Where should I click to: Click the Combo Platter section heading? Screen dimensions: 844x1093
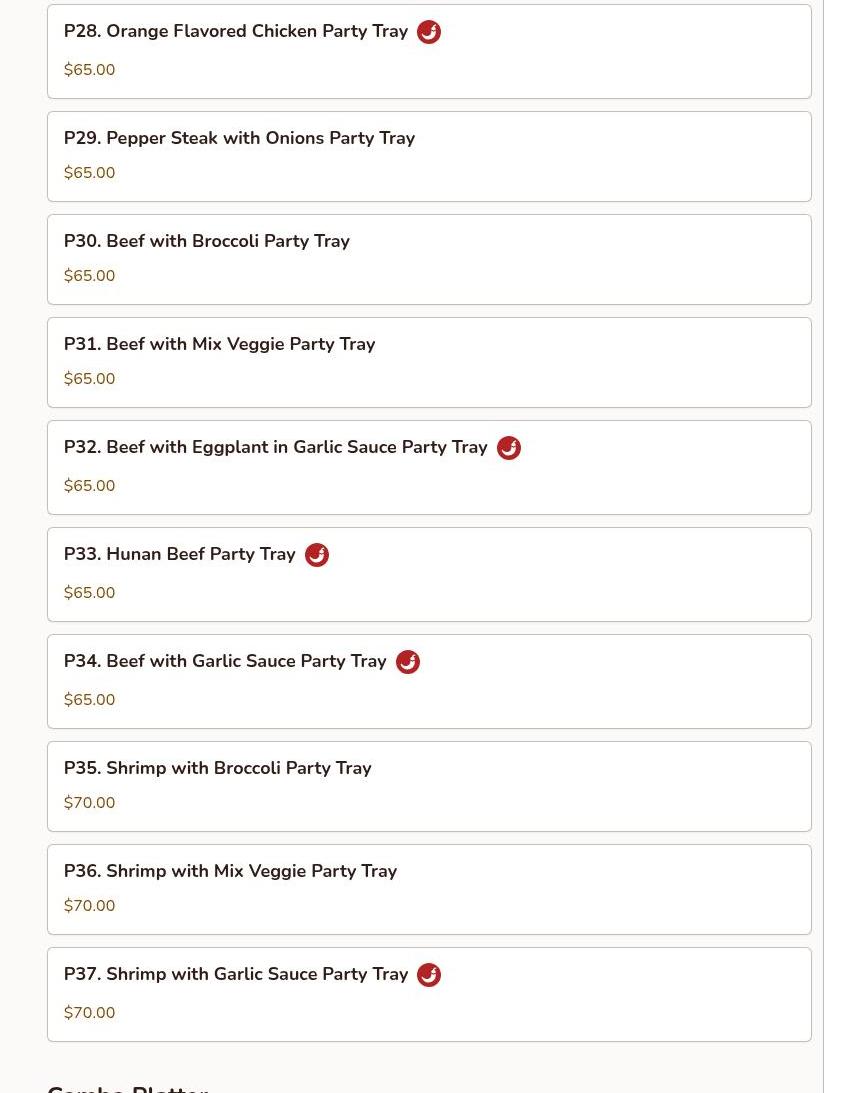pos(128,1087)
